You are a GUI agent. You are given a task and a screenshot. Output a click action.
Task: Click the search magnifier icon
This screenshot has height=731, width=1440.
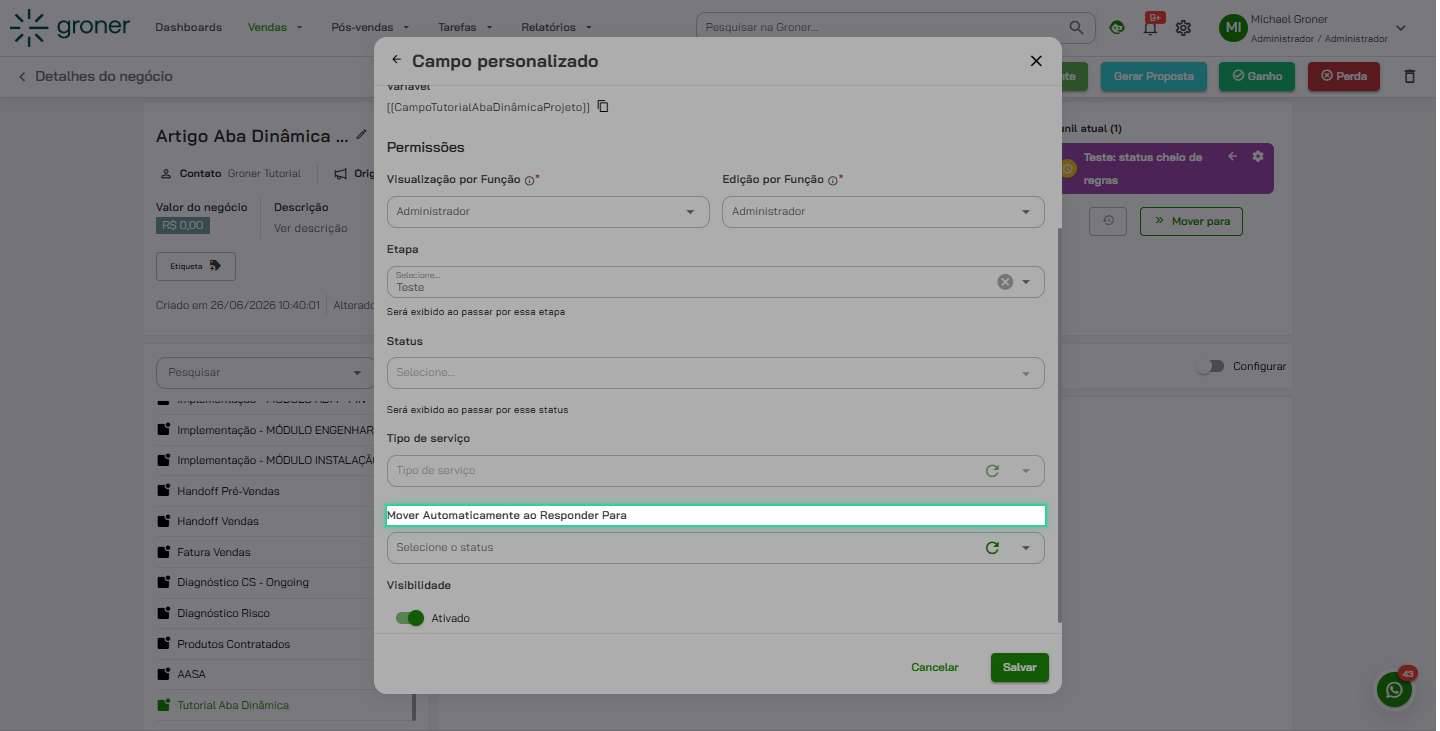1076,27
